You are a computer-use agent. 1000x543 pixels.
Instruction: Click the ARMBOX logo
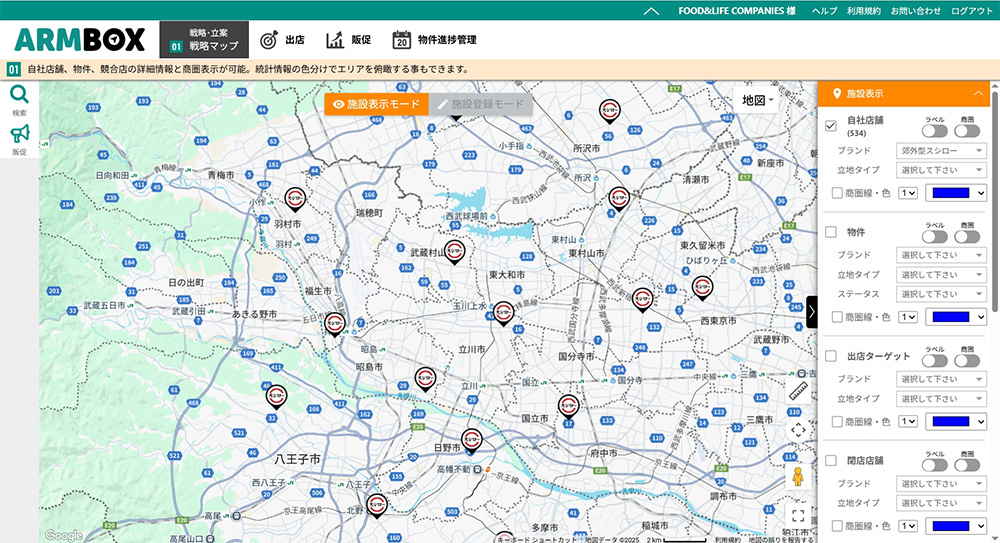(80, 40)
